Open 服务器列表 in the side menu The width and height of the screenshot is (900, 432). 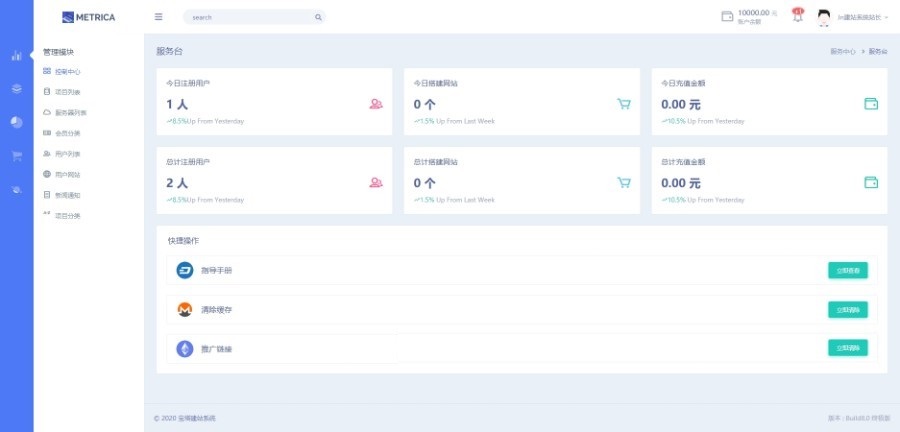[x=71, y=112]
